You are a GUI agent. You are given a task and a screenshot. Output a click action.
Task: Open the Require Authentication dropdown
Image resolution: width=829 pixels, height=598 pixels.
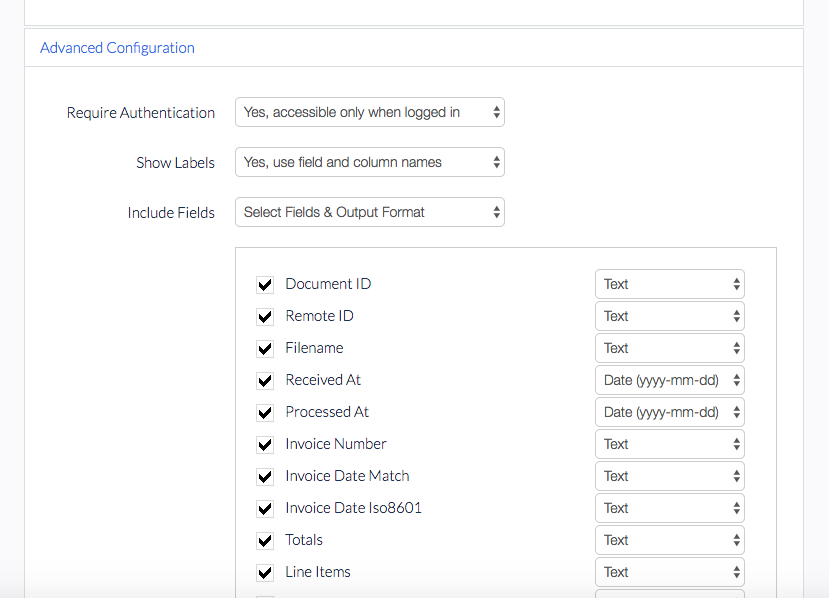click(370, 112)
